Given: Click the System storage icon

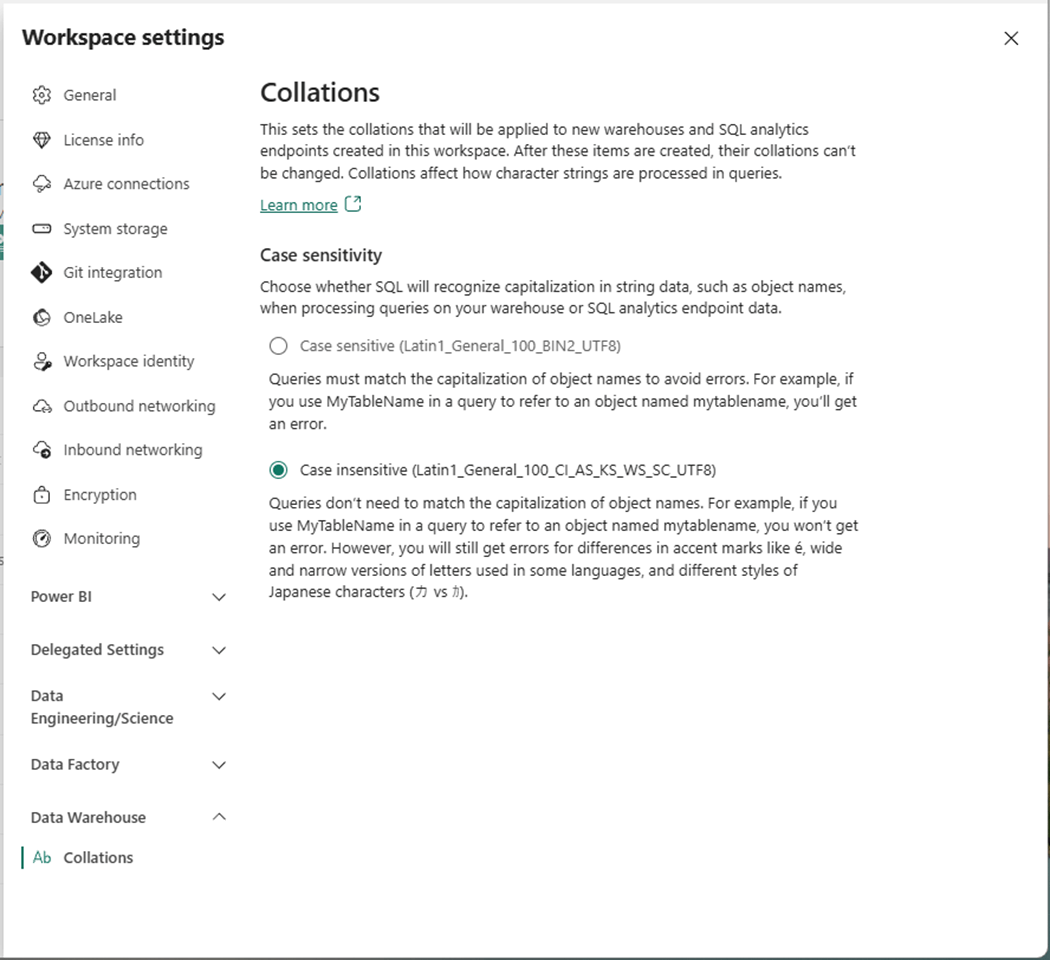Looking at the screenshot, I should (42, 229).
